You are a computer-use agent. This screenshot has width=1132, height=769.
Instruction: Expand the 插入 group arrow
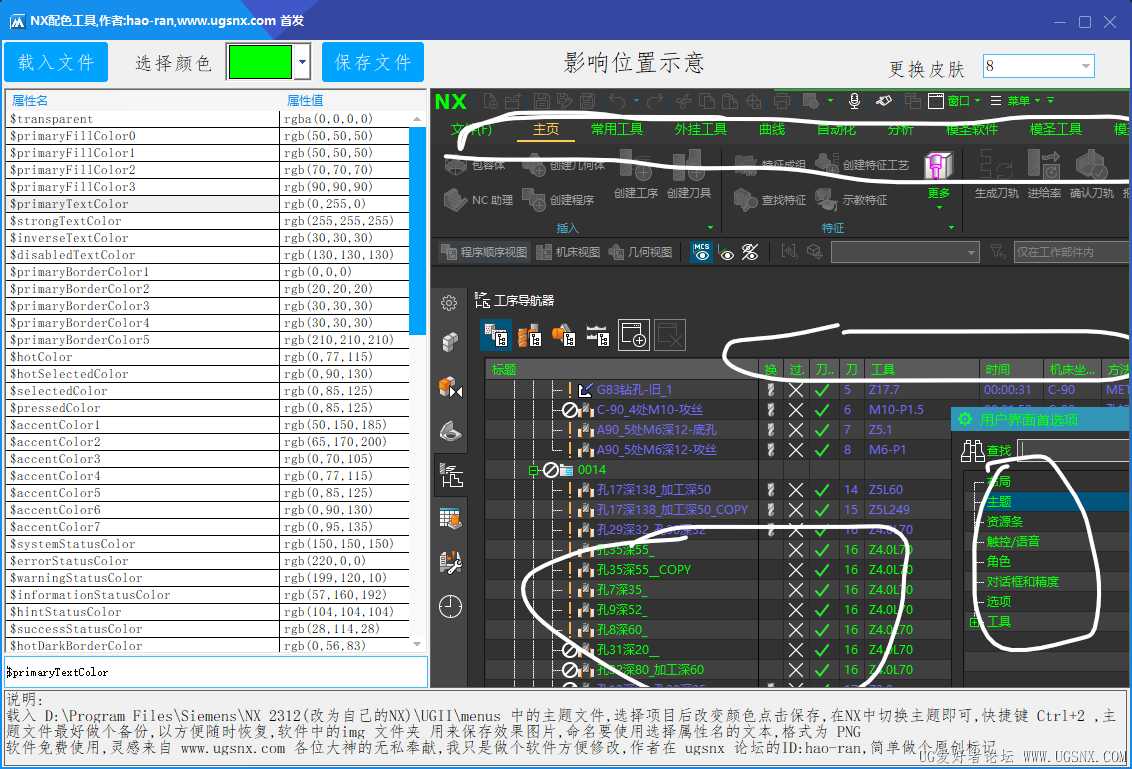point(710,227)
